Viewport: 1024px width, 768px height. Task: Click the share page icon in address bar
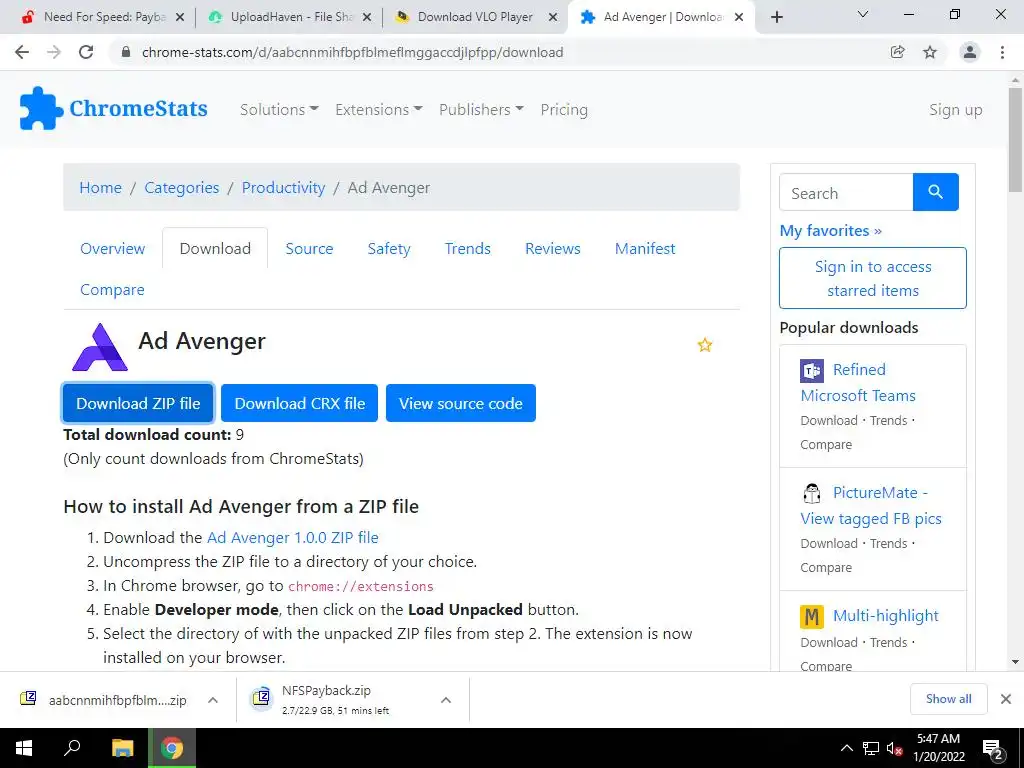[898, 52]
